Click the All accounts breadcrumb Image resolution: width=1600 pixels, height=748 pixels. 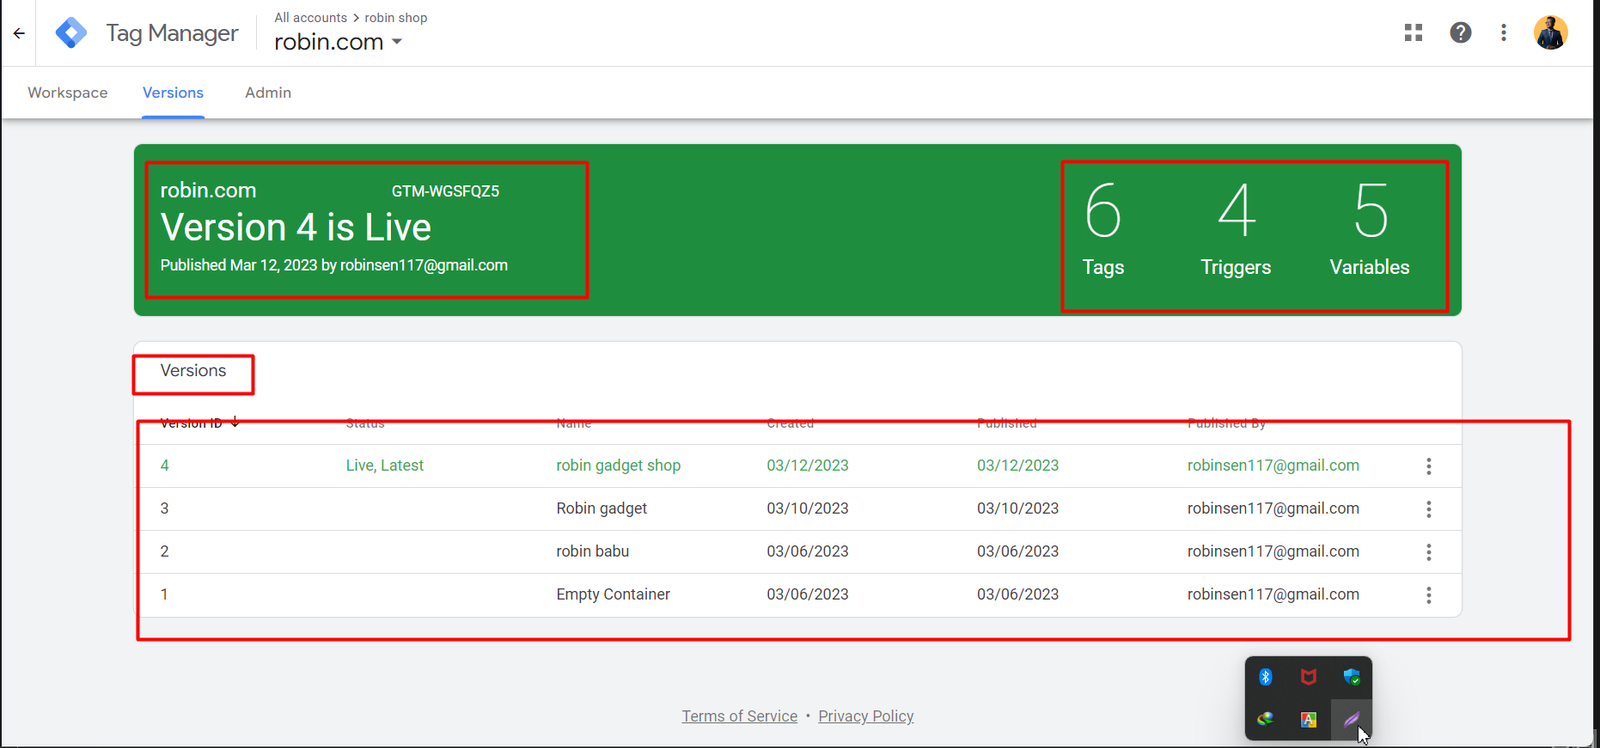[311, 18]
